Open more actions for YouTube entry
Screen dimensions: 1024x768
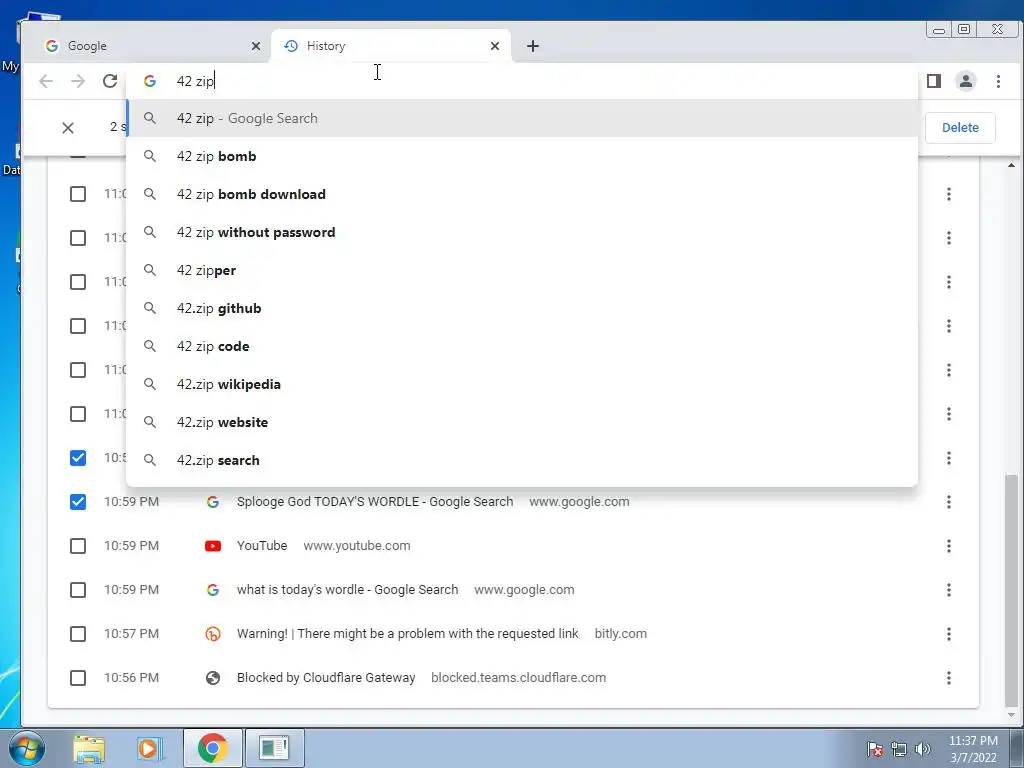click(x=948, y=545)
